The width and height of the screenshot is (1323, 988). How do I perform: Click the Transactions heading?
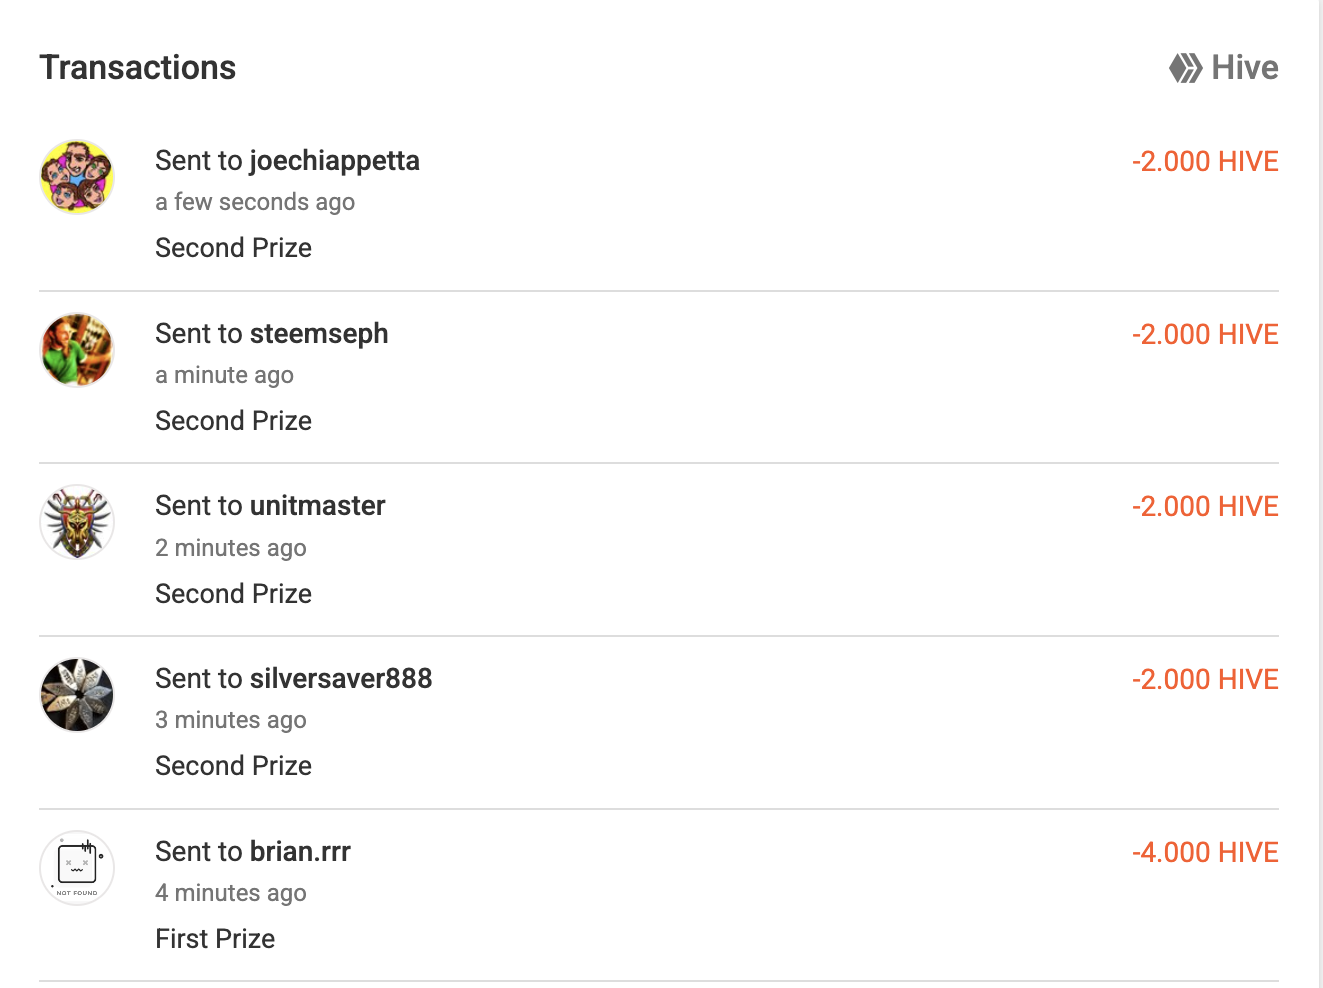(138, 68)
